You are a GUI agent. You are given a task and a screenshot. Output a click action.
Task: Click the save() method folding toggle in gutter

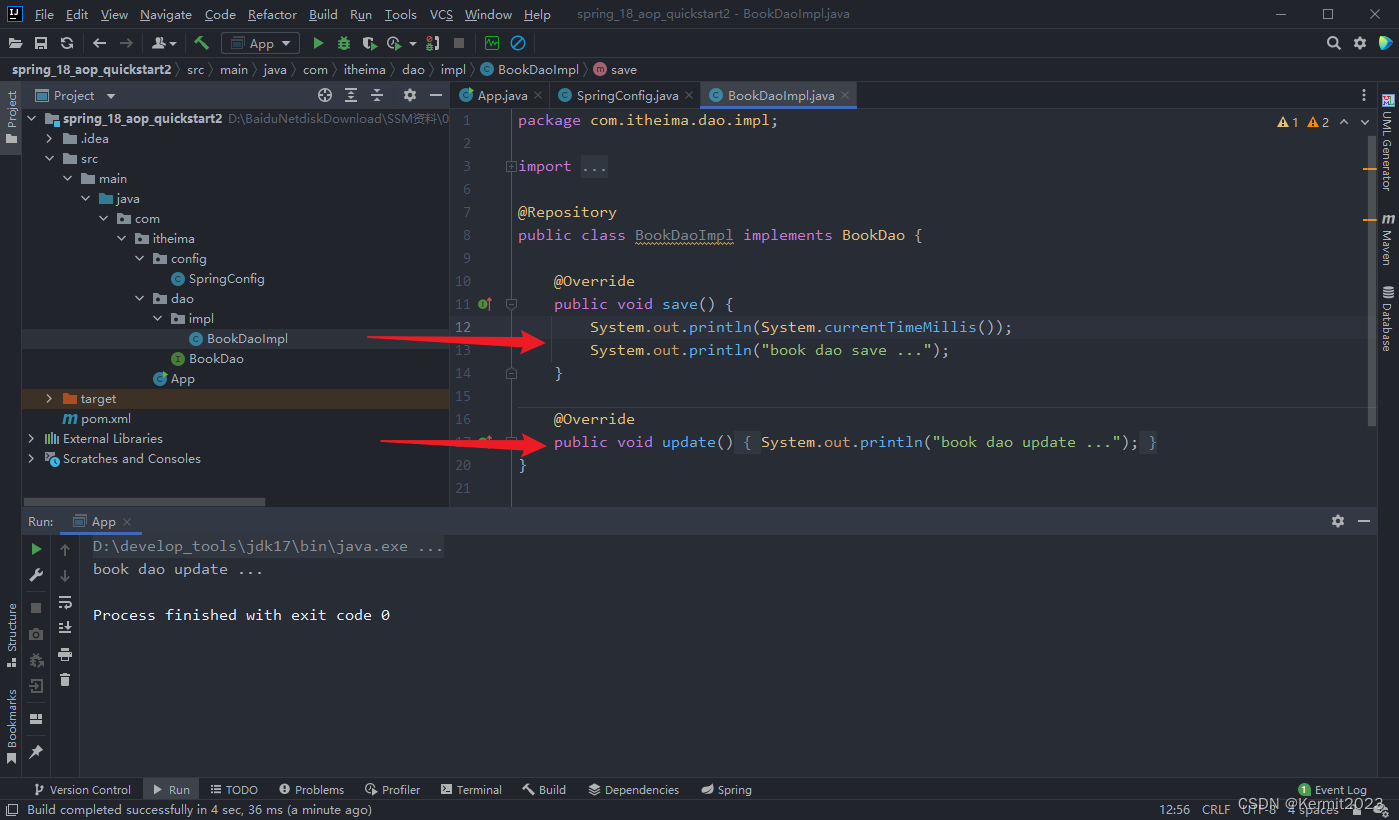tap(511, 304)
